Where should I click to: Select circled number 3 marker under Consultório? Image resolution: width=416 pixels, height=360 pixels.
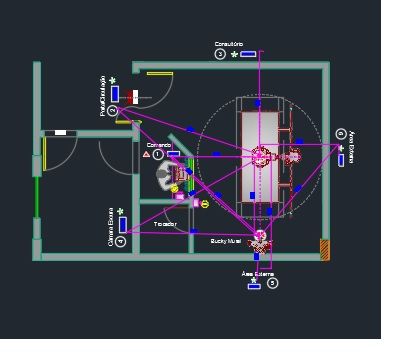(x=220, y=54)
